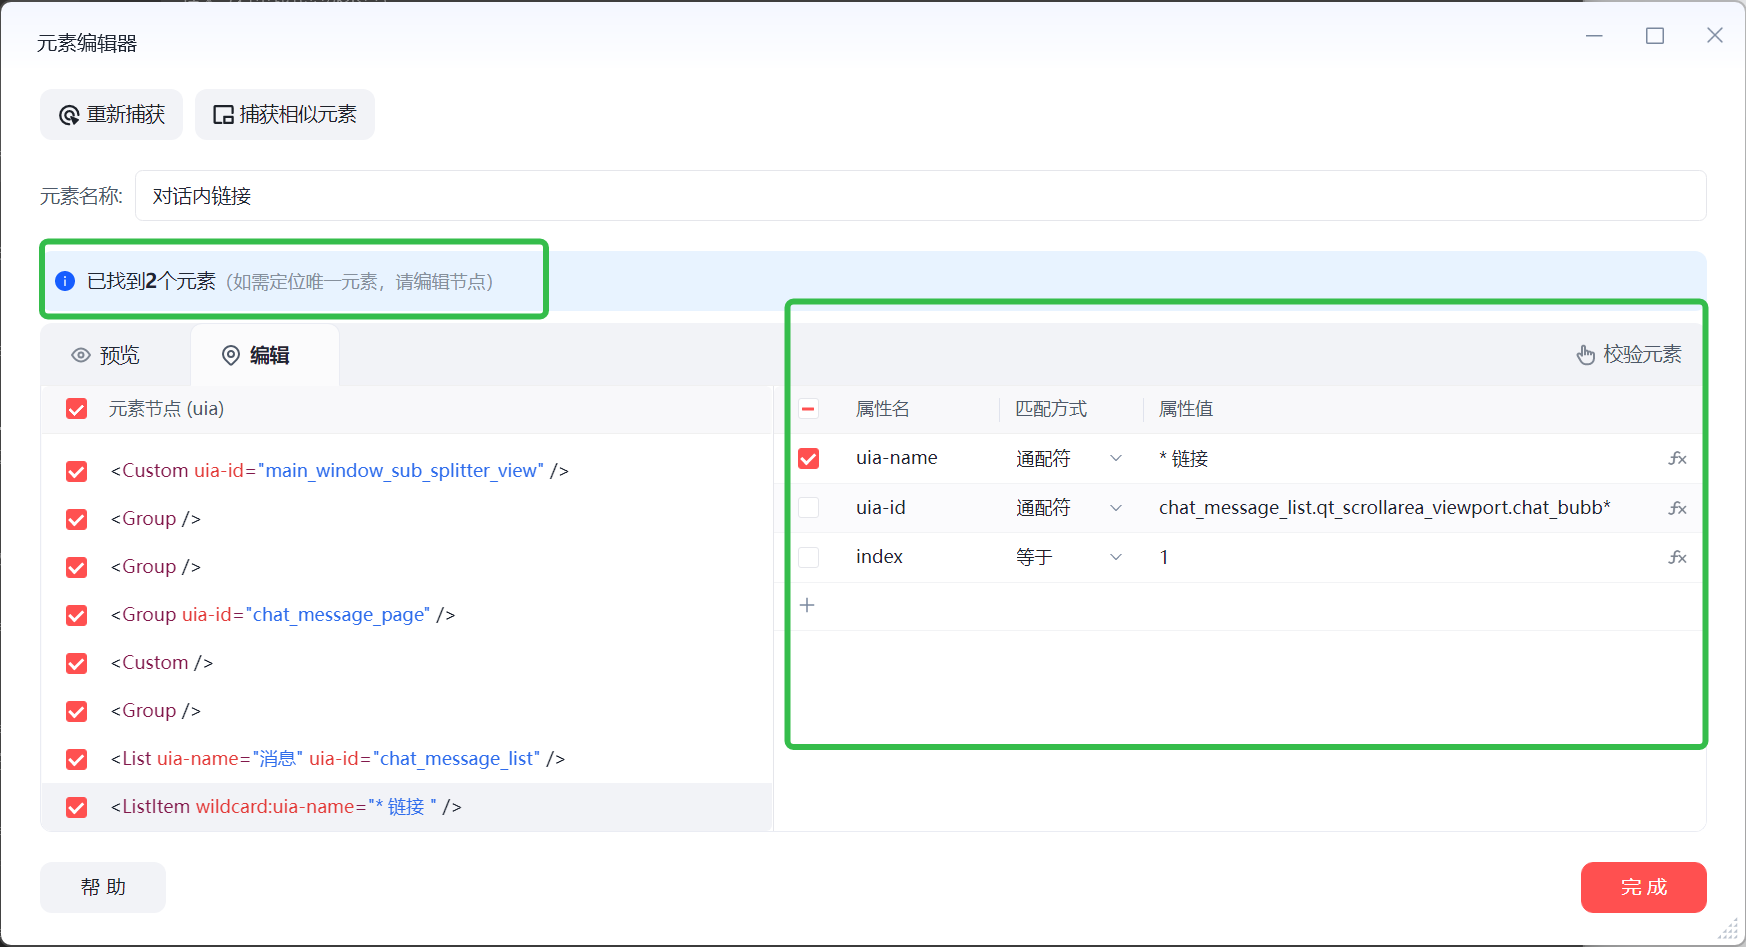The height and width of the screenshot is (947, 1746).
Task: Click the eye icon on 预览 tab
Action: point(81,355)
